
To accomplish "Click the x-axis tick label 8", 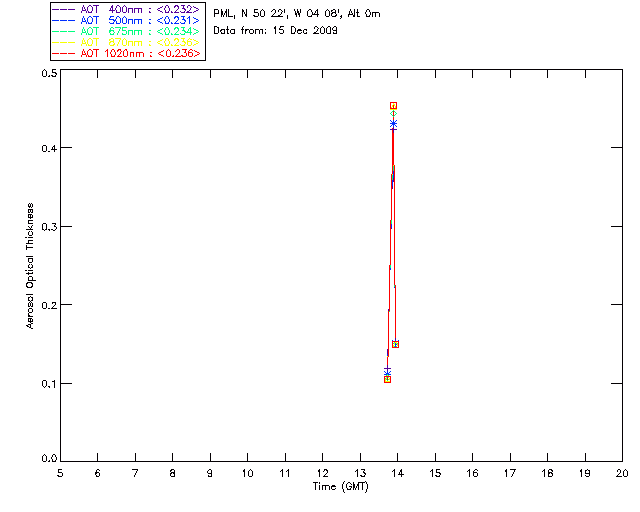I will click(x=173, y=473).
